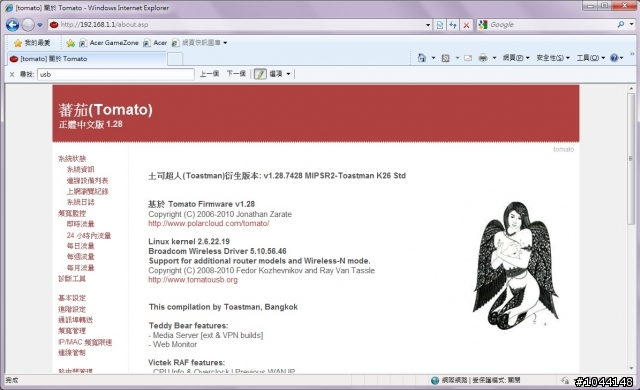The height and width of the screenshot is (390, 640).
Task: Click the compatibility view page icon
Action: pos(440,25)
